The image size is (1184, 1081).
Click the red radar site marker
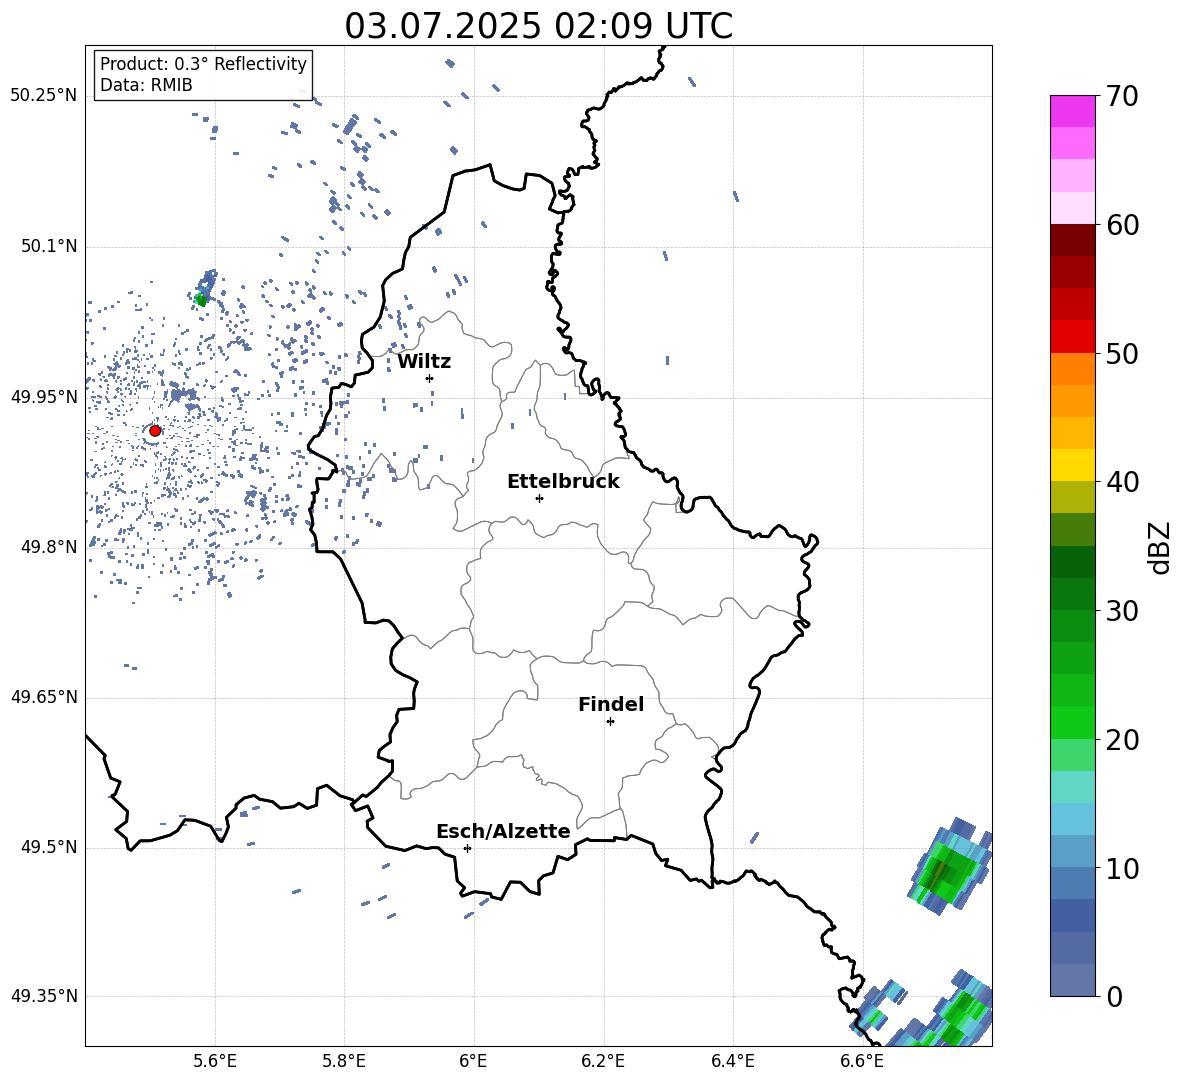click(x=155, y=431)
